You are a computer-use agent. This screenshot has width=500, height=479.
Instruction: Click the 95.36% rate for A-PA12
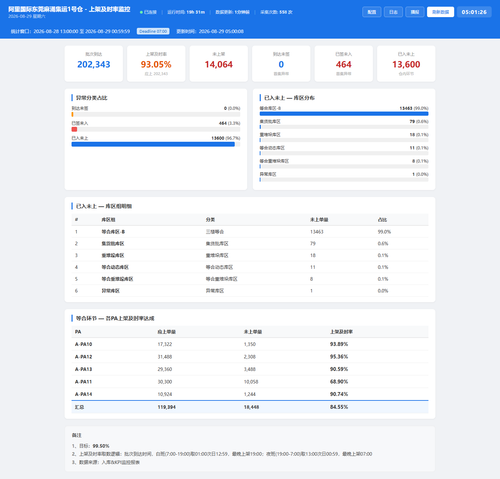339,357
